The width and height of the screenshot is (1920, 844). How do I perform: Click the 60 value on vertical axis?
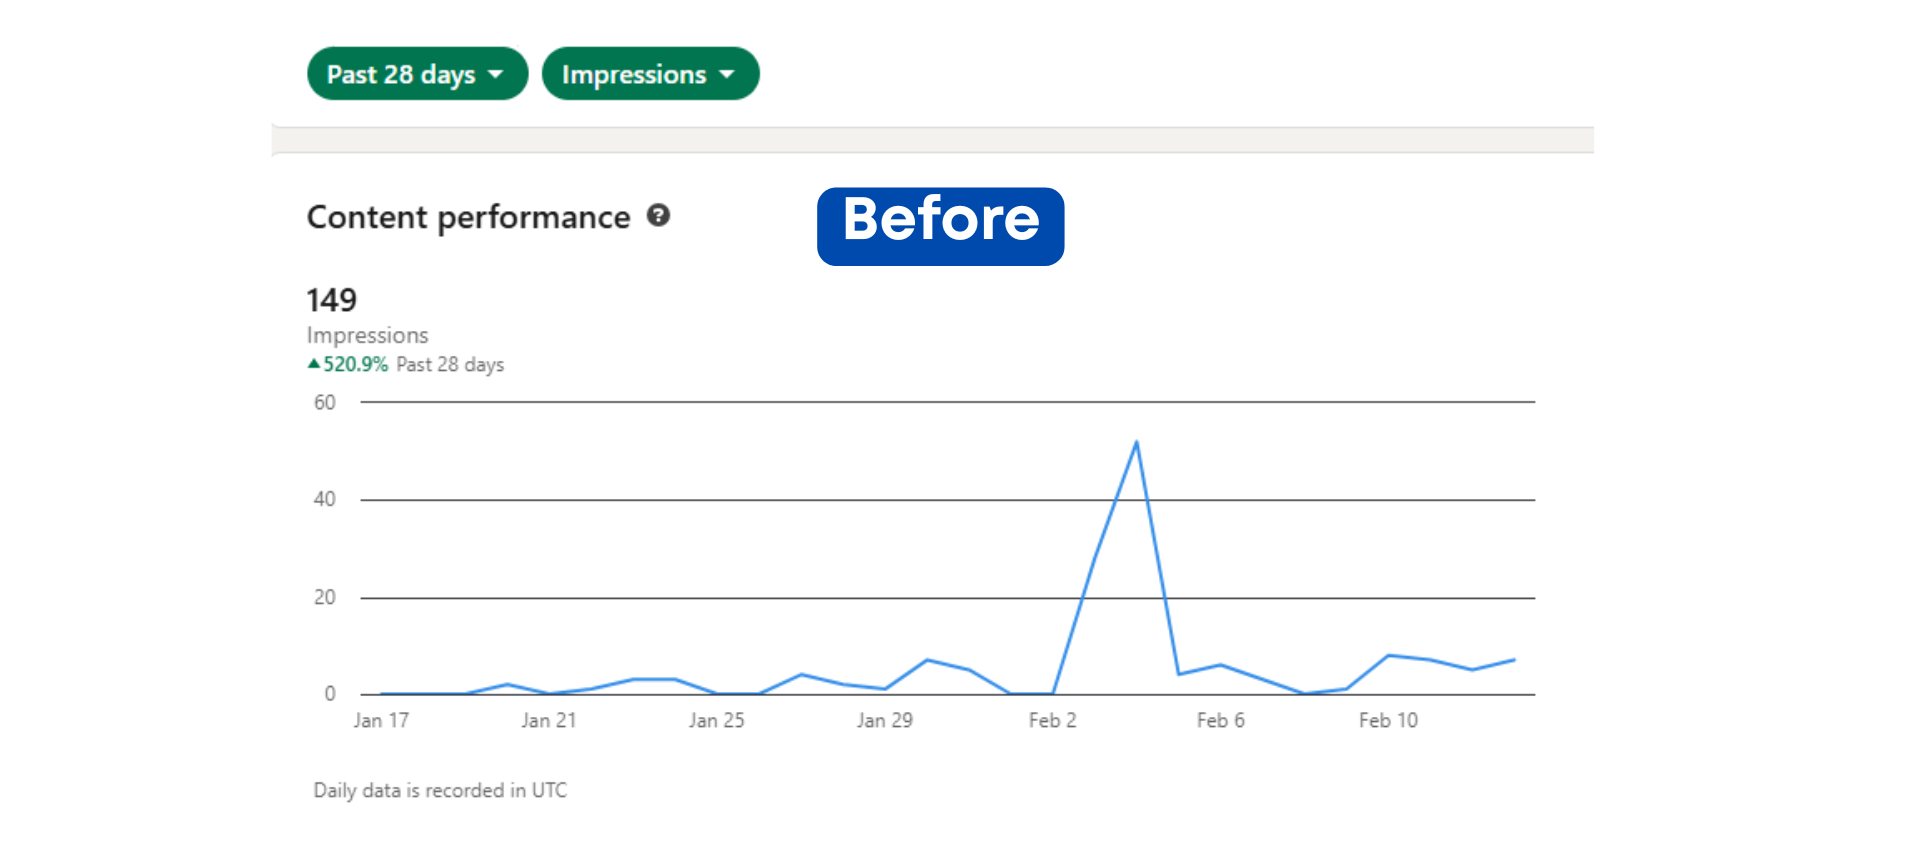[325, 402]
